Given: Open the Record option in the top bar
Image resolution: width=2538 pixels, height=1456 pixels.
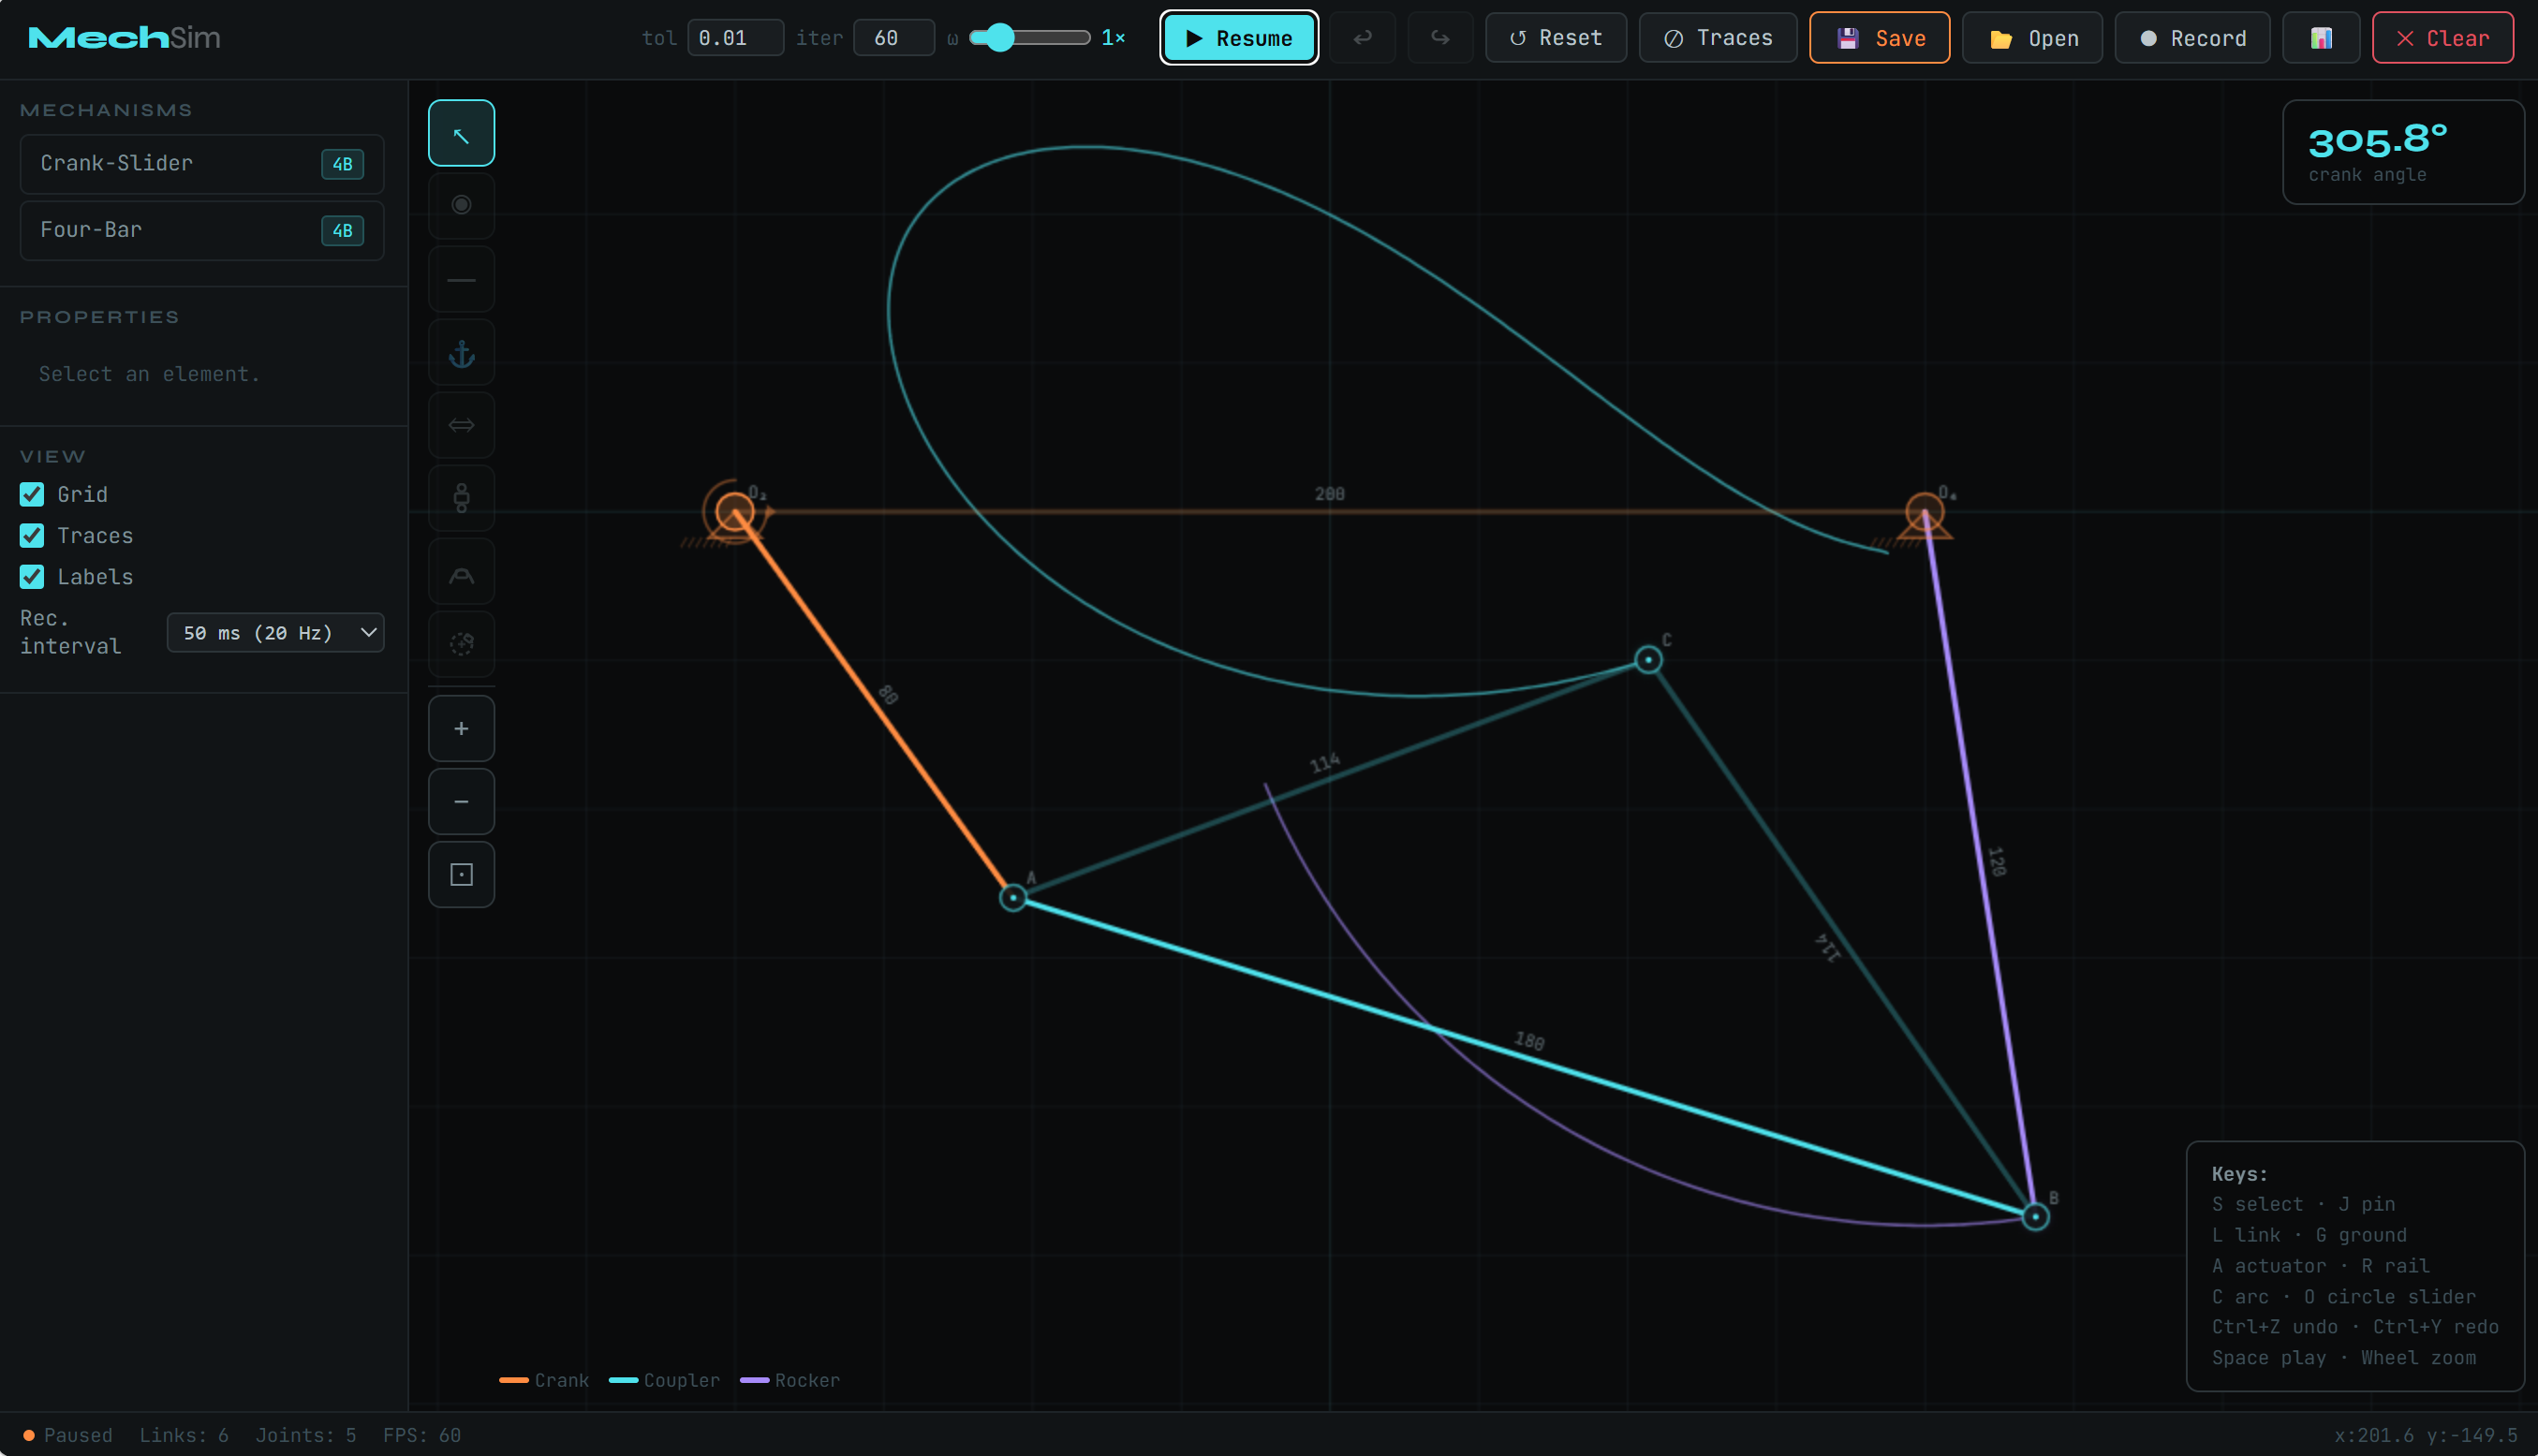Looking at the screenshot, I should pyautogui.click(x=2191, y=37).
